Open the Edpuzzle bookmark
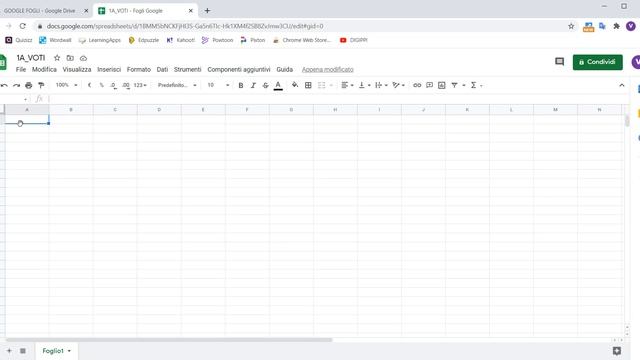640x360 pixels. tap(144, 40)
